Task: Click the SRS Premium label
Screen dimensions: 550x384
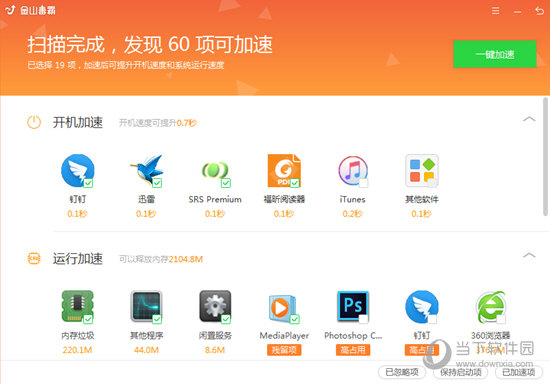Action: point(215,199)
